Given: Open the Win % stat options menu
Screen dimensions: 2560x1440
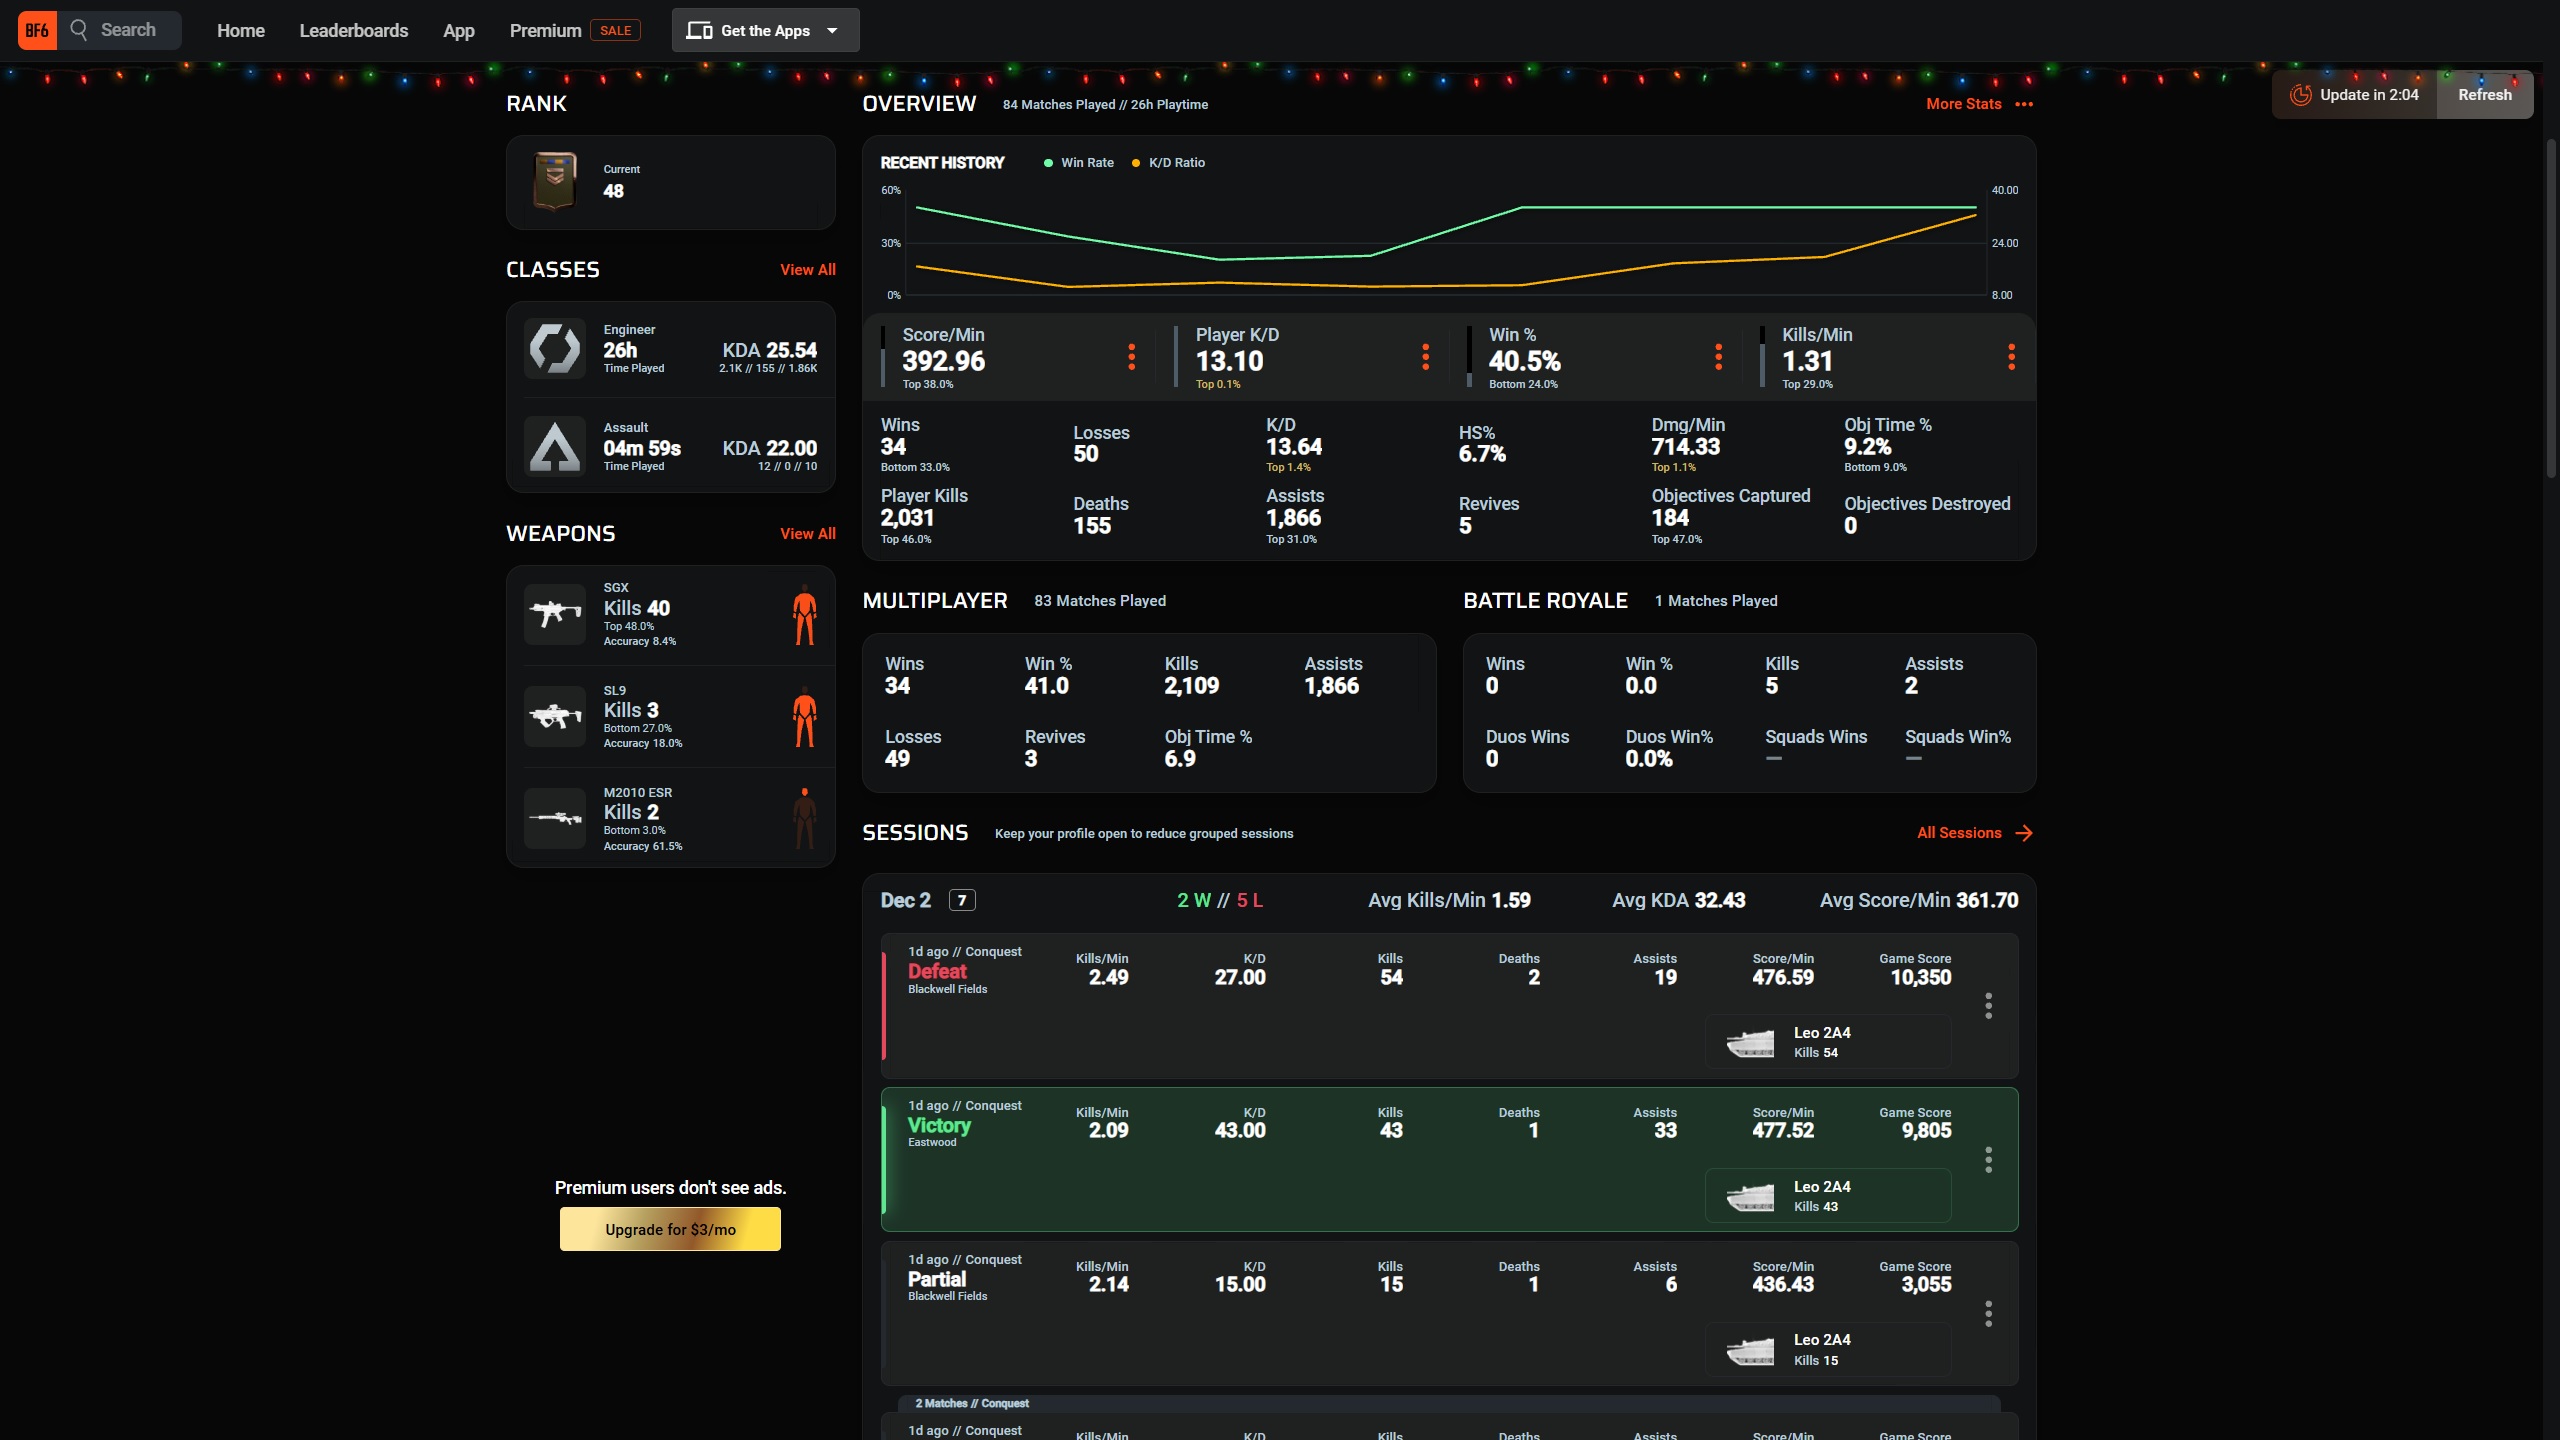Looking at the screenshot, I should [1718, 357].
